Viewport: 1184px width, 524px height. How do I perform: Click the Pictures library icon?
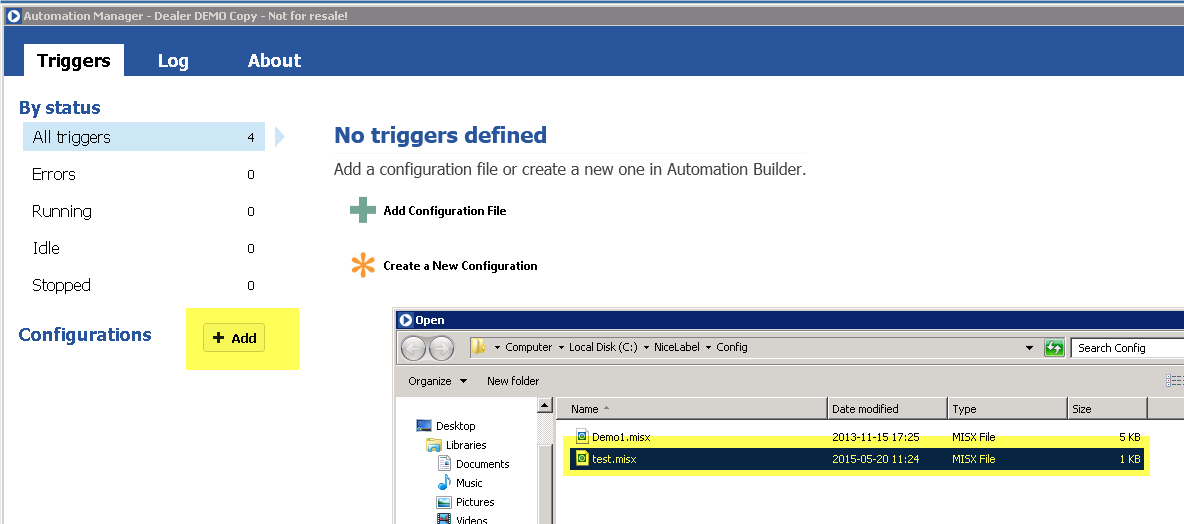click(445, 502)
